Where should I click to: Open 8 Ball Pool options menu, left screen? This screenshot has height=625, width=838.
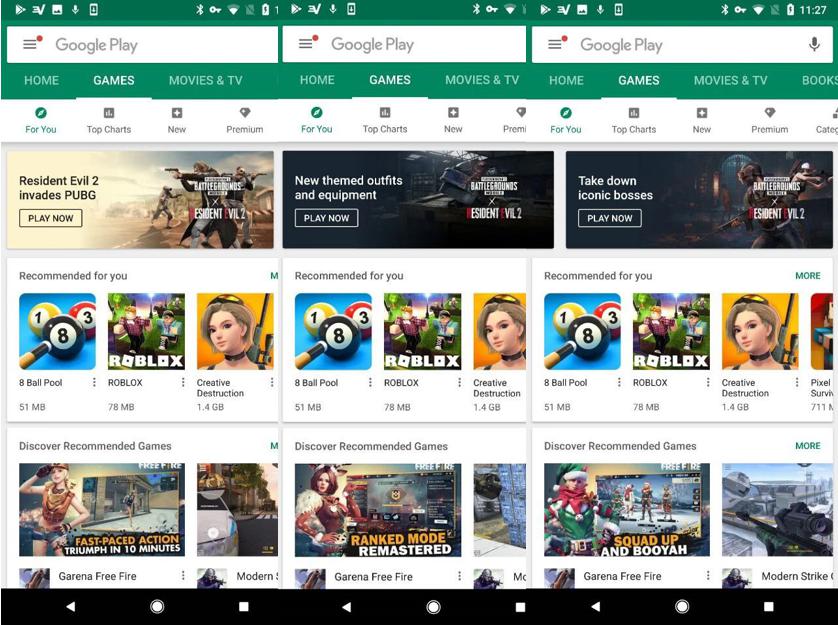pyautogui.click(x=94, y=382)
